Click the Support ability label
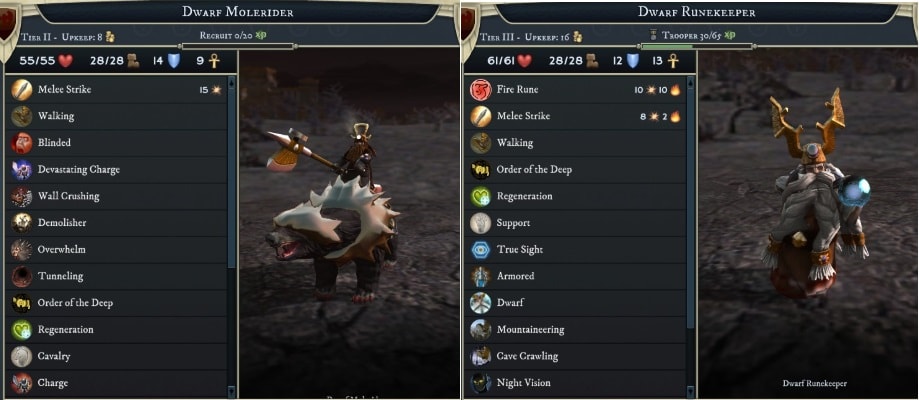This screenshot has width=919, height=400. [513, 223]
